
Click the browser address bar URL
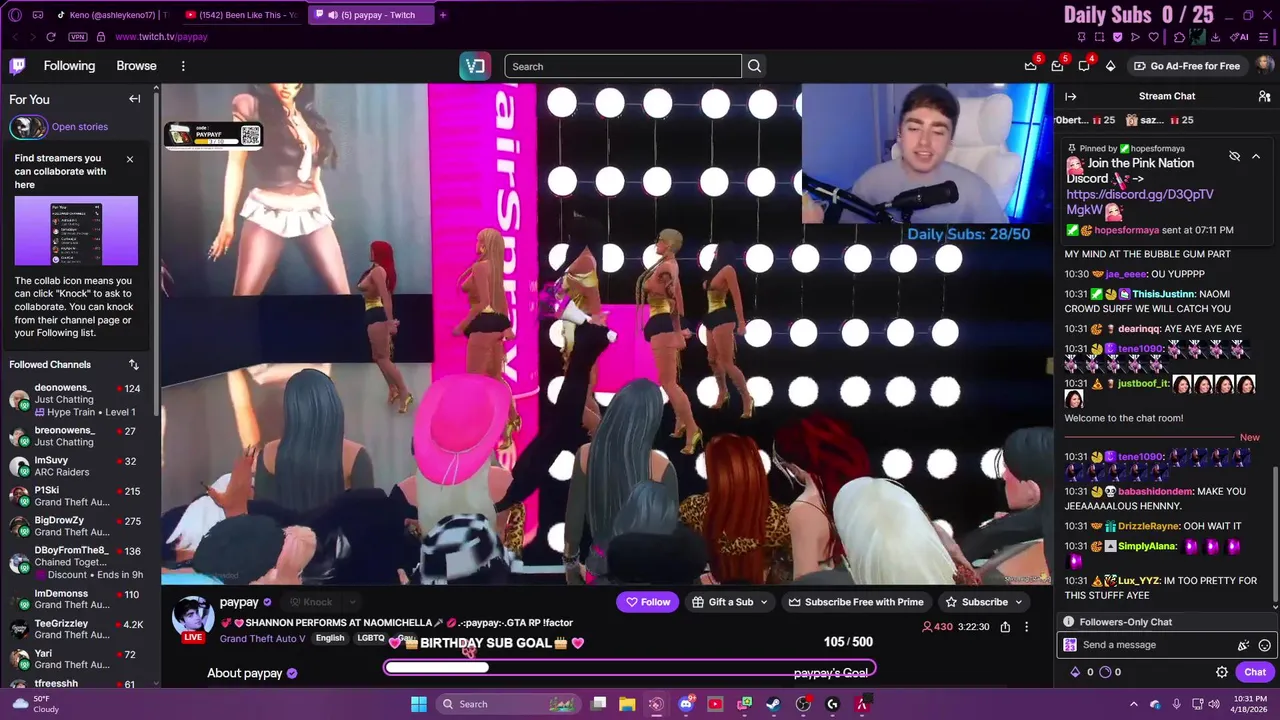[161, 37]
